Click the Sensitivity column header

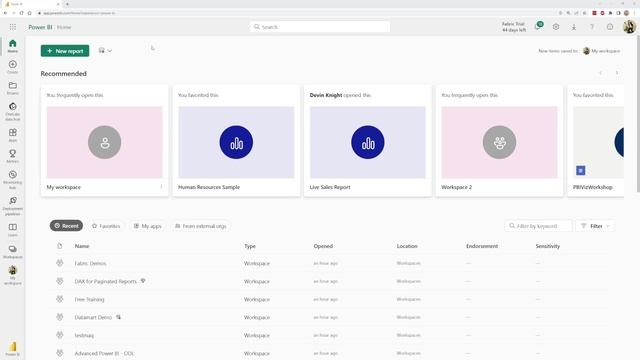(548, 246)
